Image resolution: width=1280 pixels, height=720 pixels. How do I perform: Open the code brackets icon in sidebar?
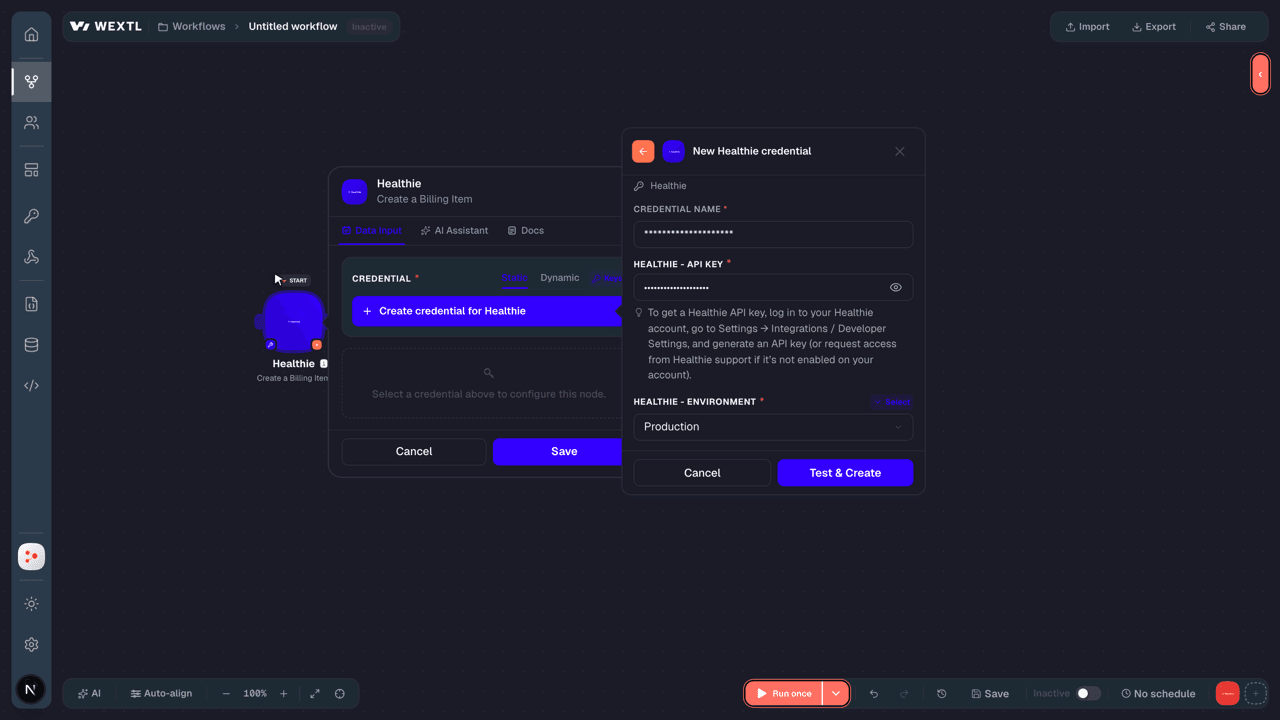pos(31,385)
